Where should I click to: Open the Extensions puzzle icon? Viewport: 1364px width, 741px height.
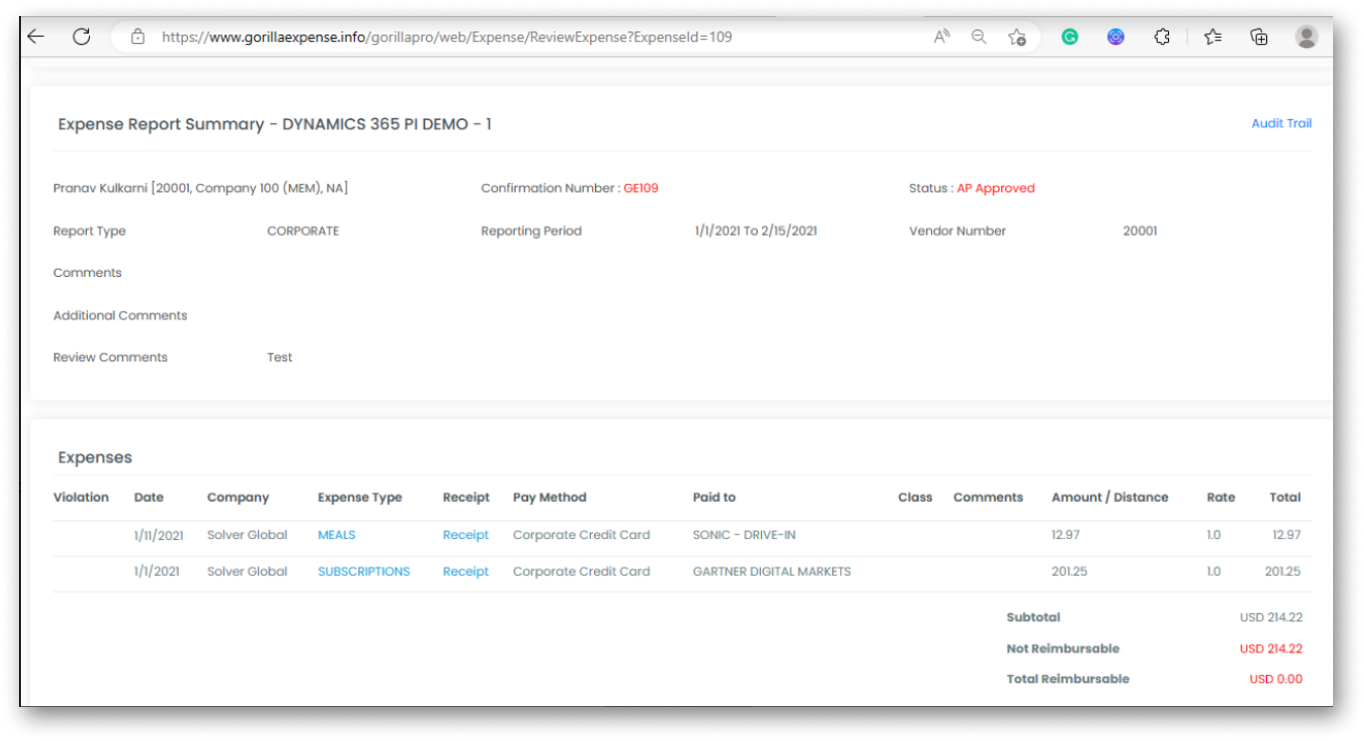[1162, 37]
